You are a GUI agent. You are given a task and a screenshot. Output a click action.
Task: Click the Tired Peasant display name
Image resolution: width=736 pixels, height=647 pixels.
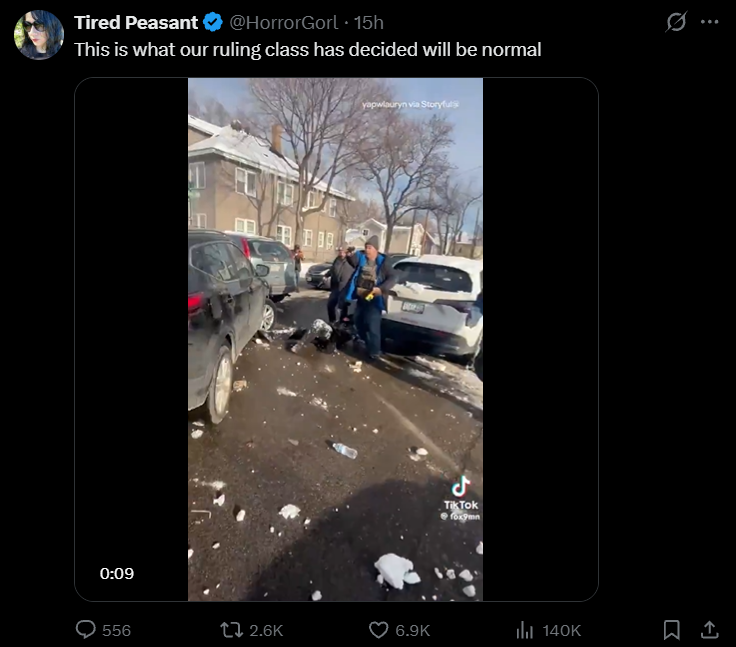(x=136, y=23)
